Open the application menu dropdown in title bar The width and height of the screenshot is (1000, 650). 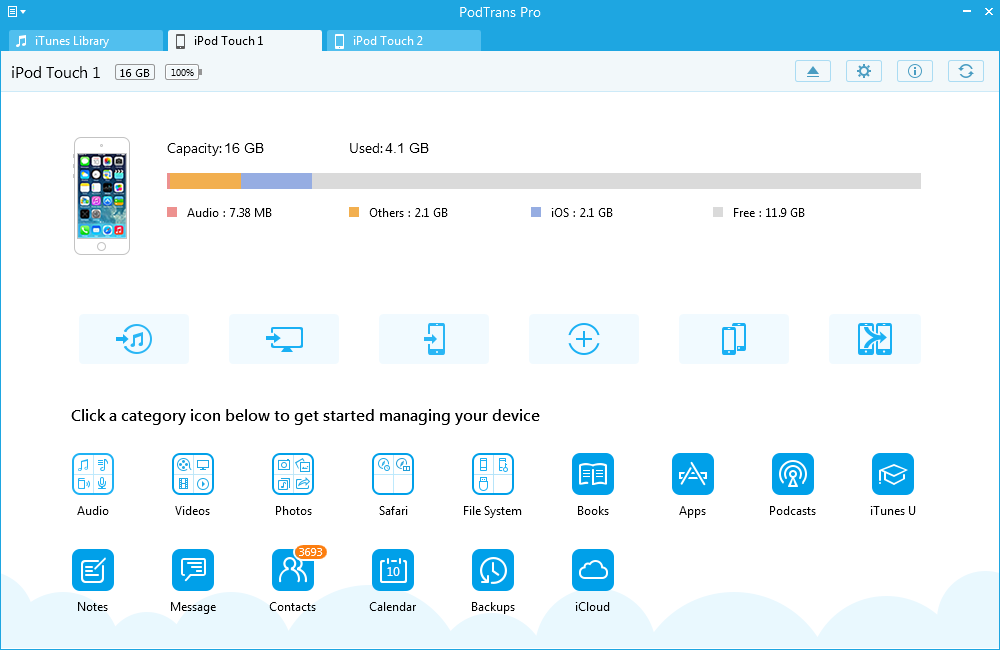click(16, 11)
